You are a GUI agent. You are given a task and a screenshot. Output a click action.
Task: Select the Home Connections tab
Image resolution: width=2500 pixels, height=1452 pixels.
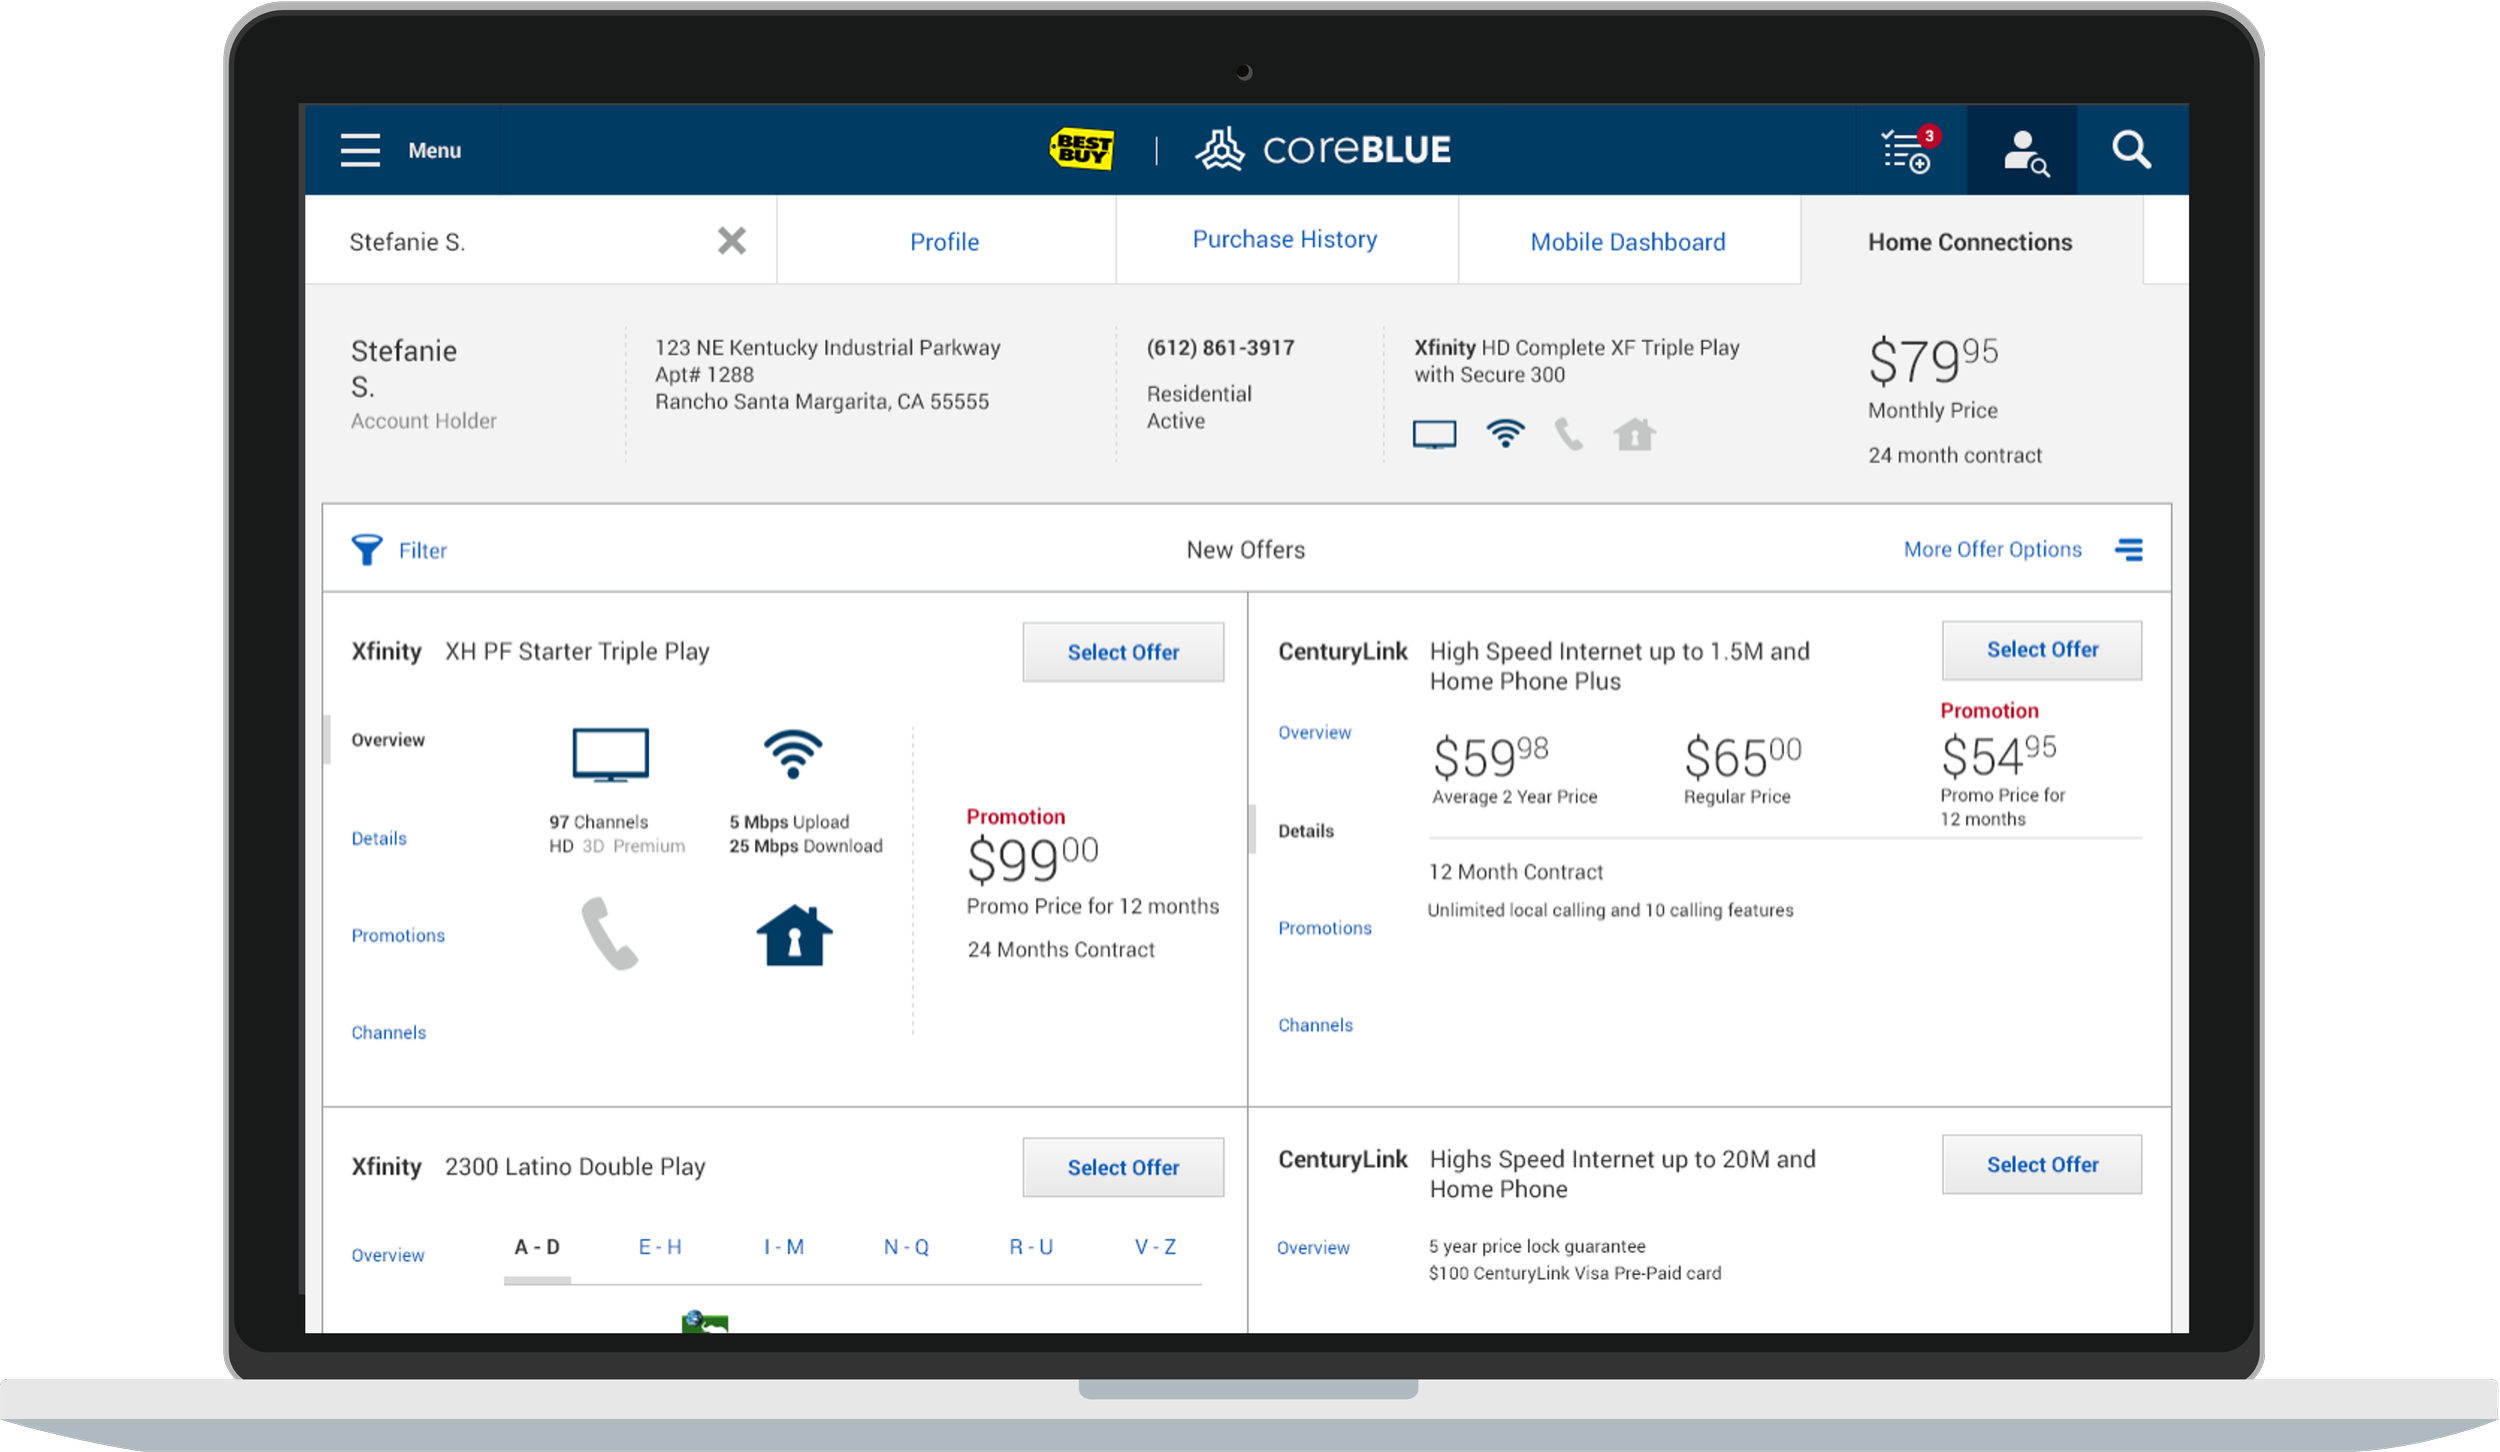coord(1970,241)
